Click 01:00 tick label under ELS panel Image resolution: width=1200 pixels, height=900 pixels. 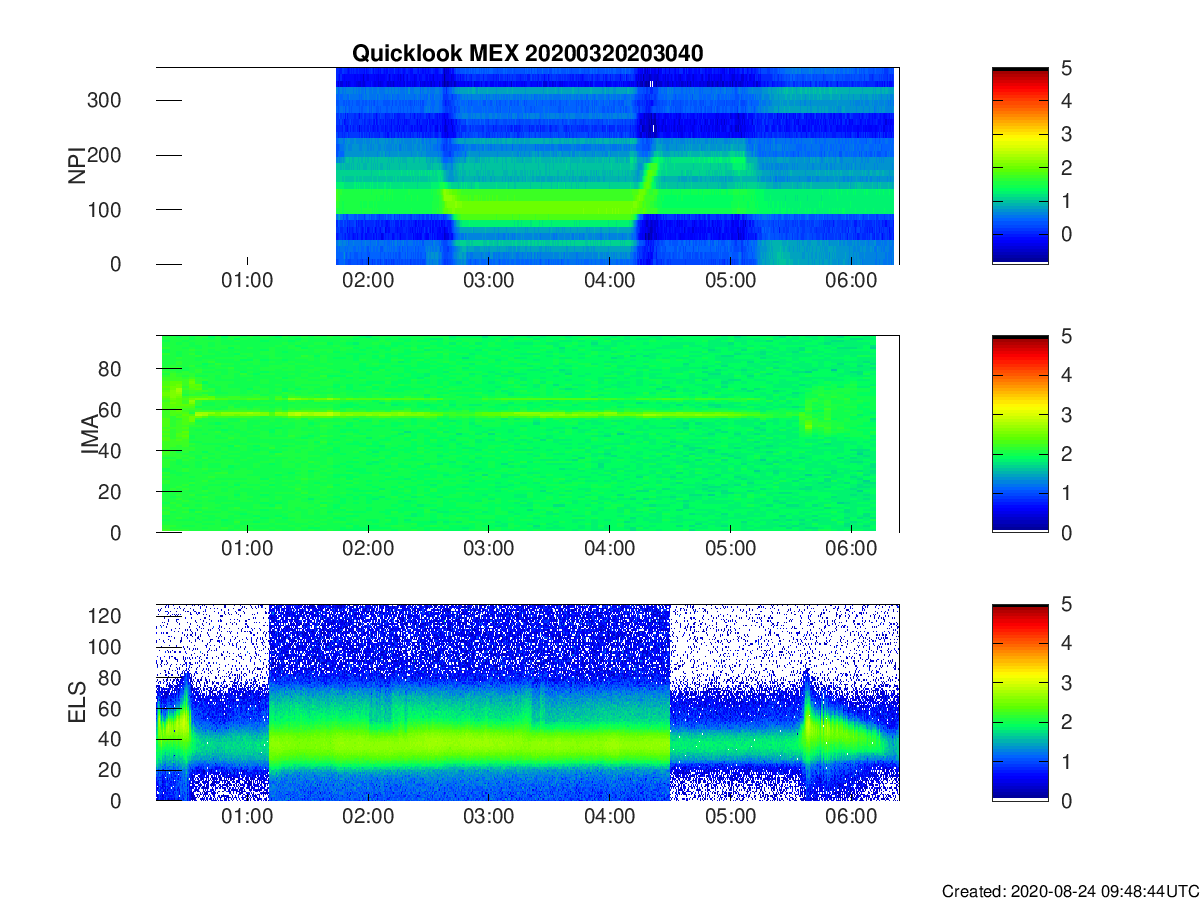(247, 817)
